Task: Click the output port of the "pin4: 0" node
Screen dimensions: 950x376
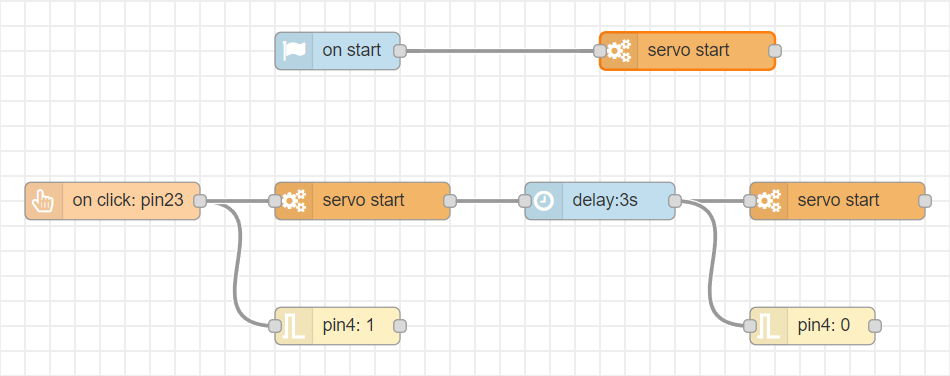Action: 874,326
